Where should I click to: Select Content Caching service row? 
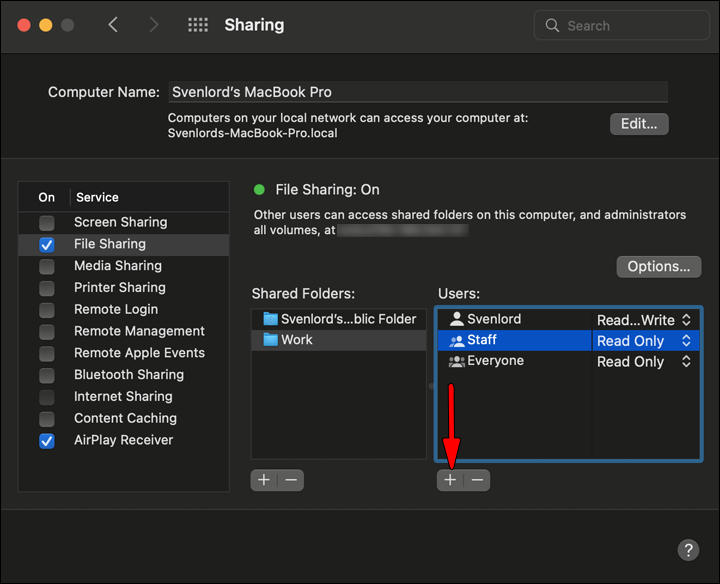click(124, 419)
